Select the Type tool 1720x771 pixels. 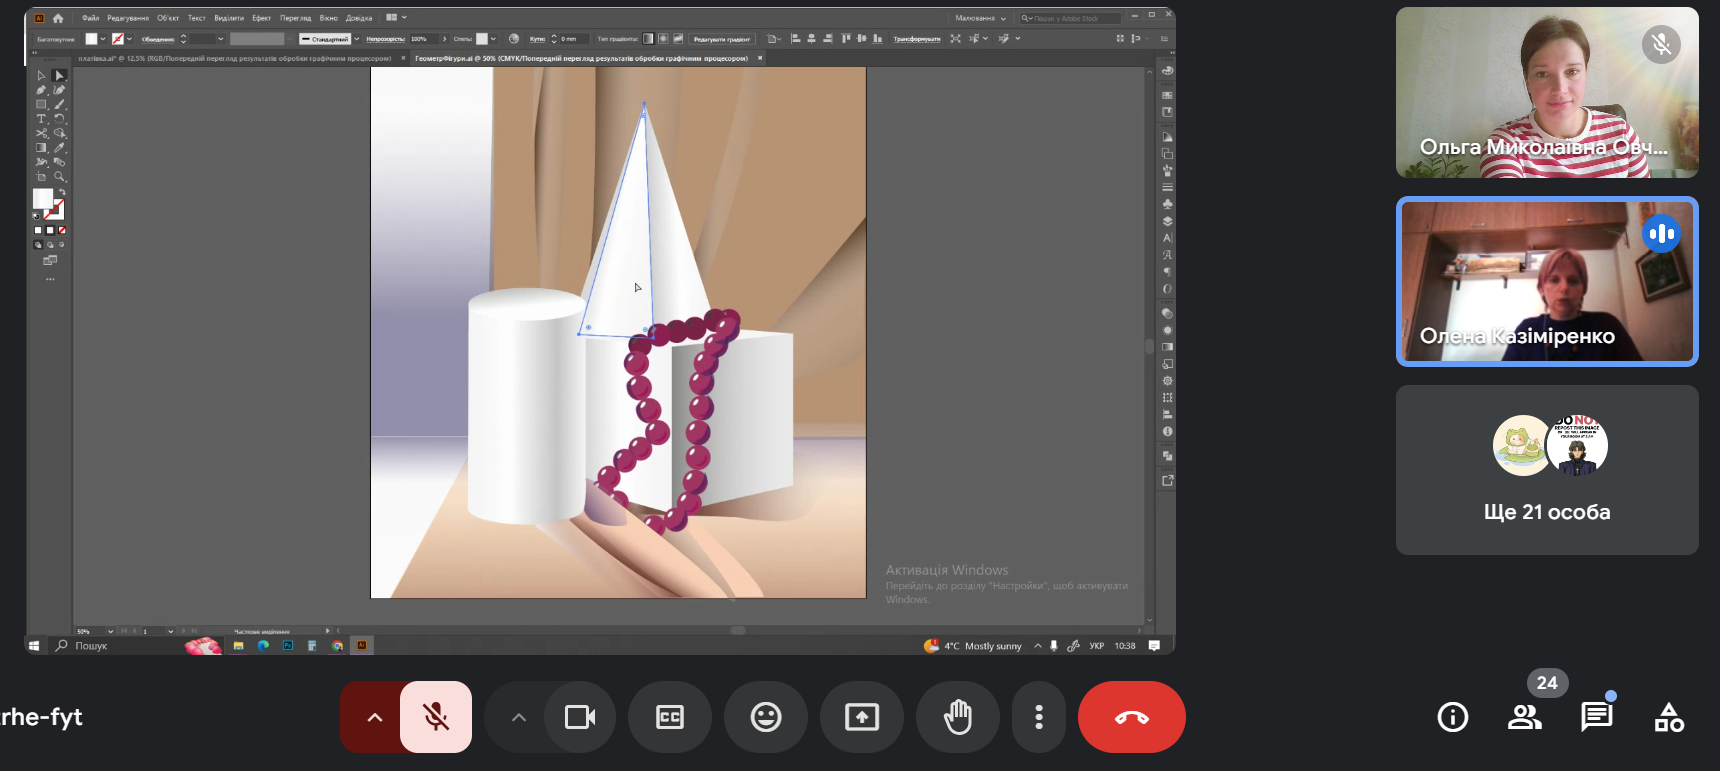point(41,119)
